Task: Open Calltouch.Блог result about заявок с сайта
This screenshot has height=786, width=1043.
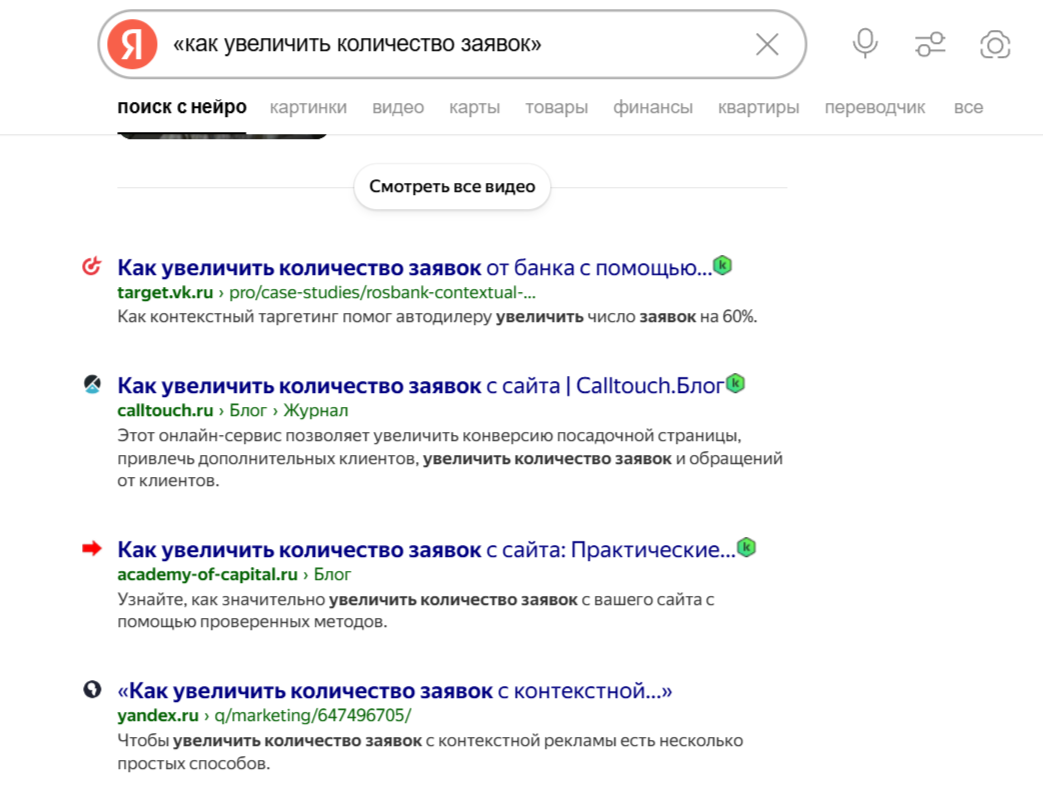Action: click(x=420, y=386)
